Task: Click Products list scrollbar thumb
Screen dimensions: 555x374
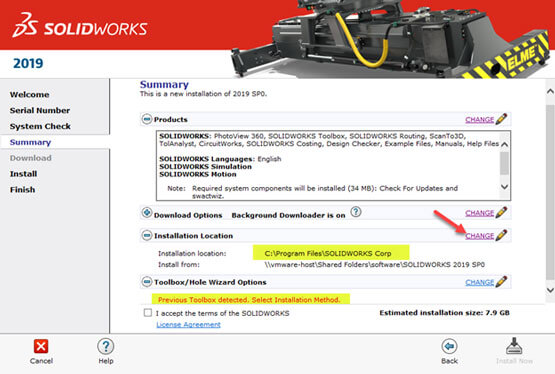Action: [x=504, y=163]
